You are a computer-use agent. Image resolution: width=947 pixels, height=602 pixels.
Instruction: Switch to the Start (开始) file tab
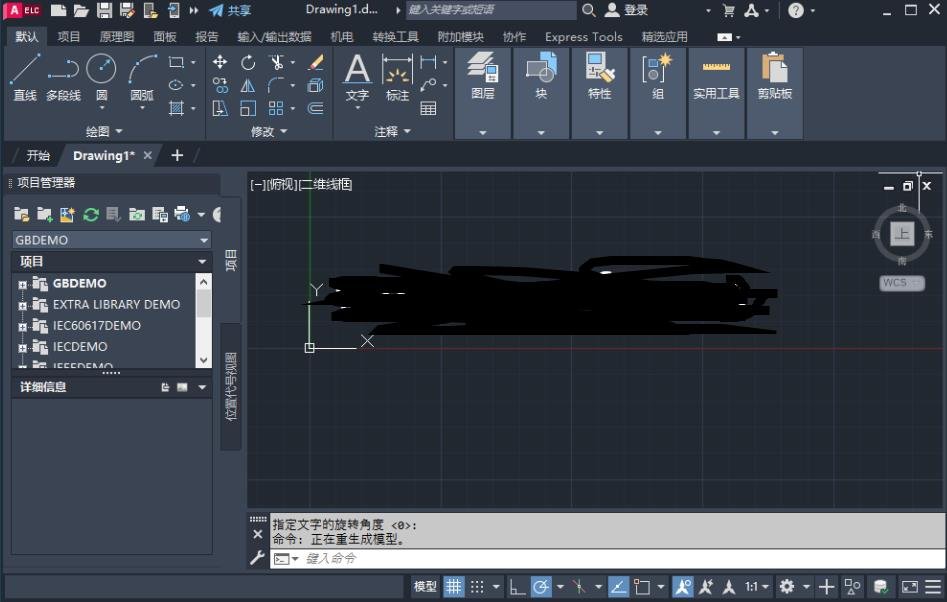pyautogui.click(x=38, y=156)
